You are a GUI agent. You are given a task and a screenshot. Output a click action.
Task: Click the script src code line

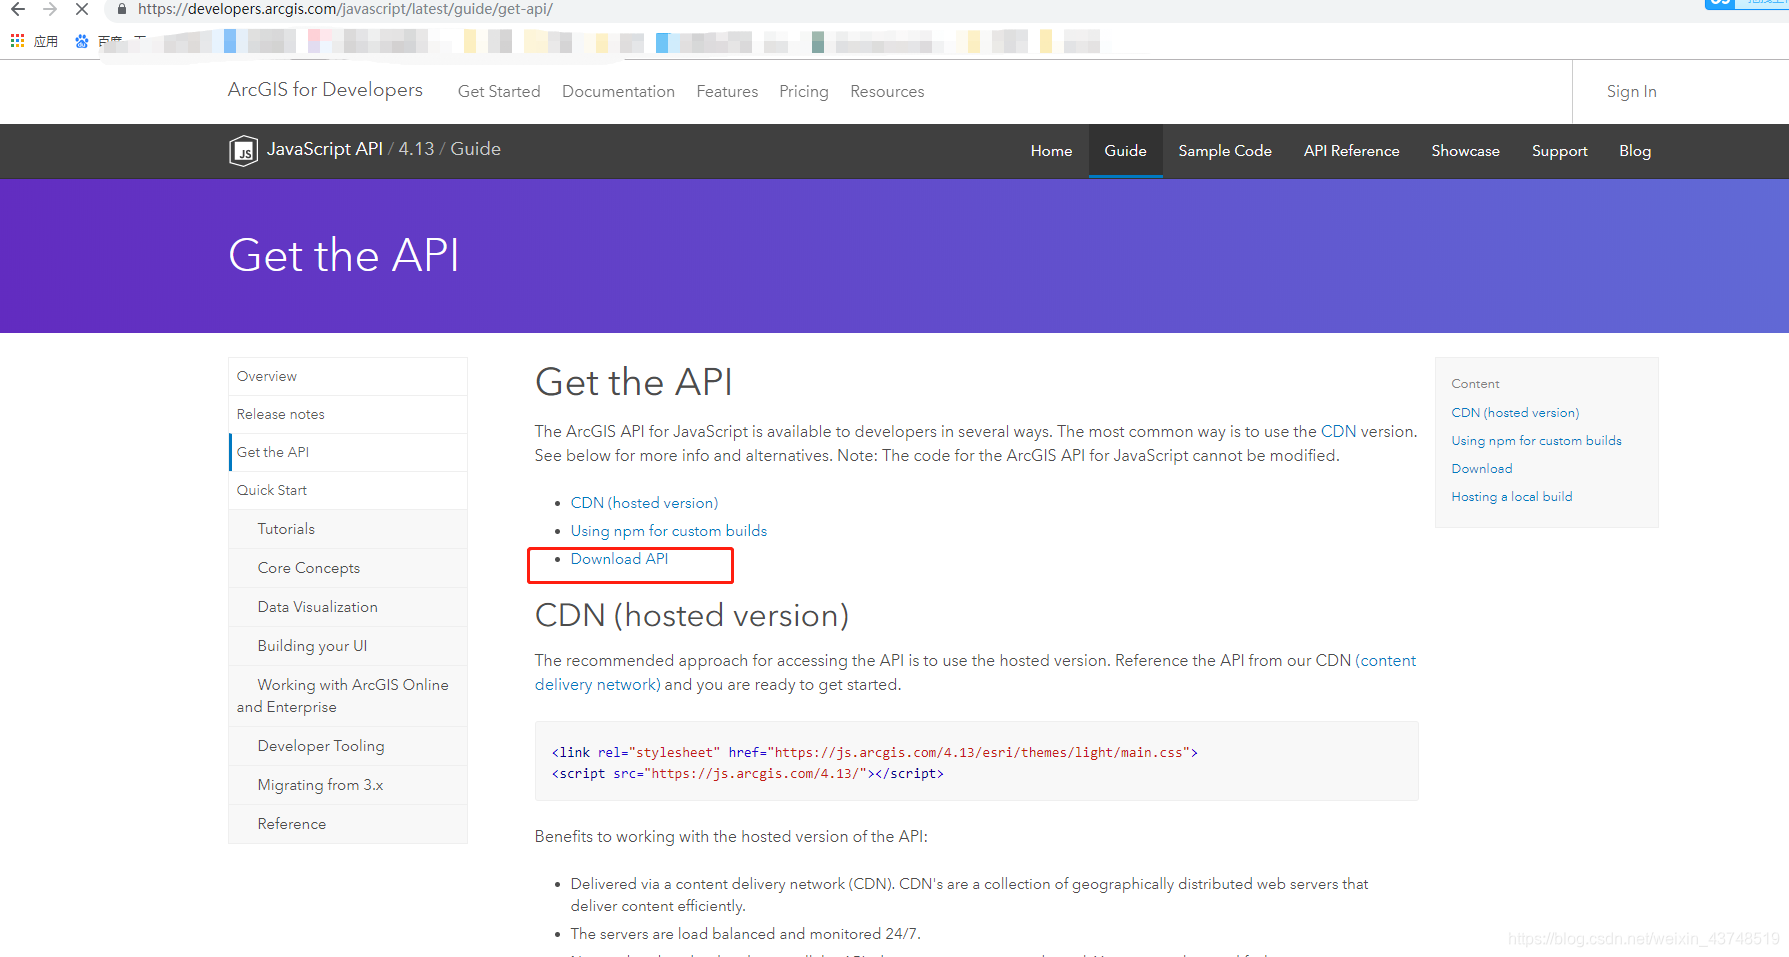point(747,774)
